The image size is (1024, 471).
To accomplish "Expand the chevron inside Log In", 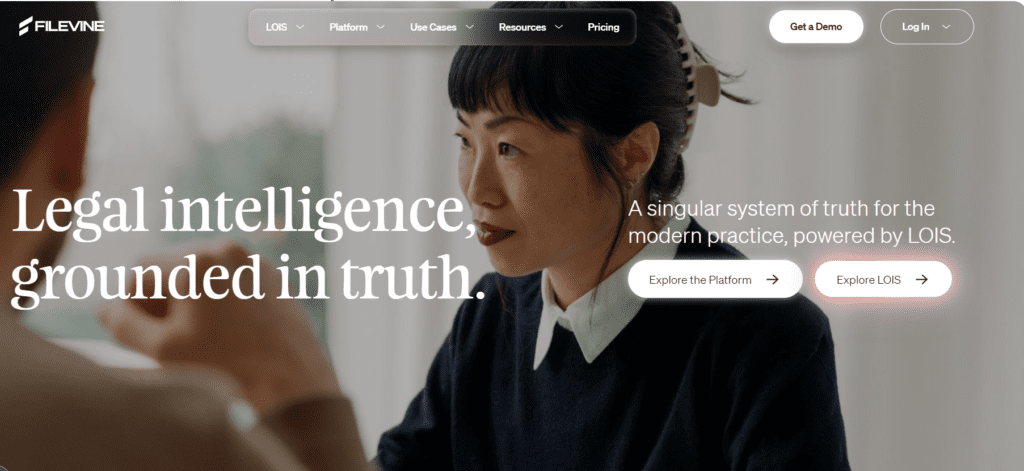I will [946, 27].
